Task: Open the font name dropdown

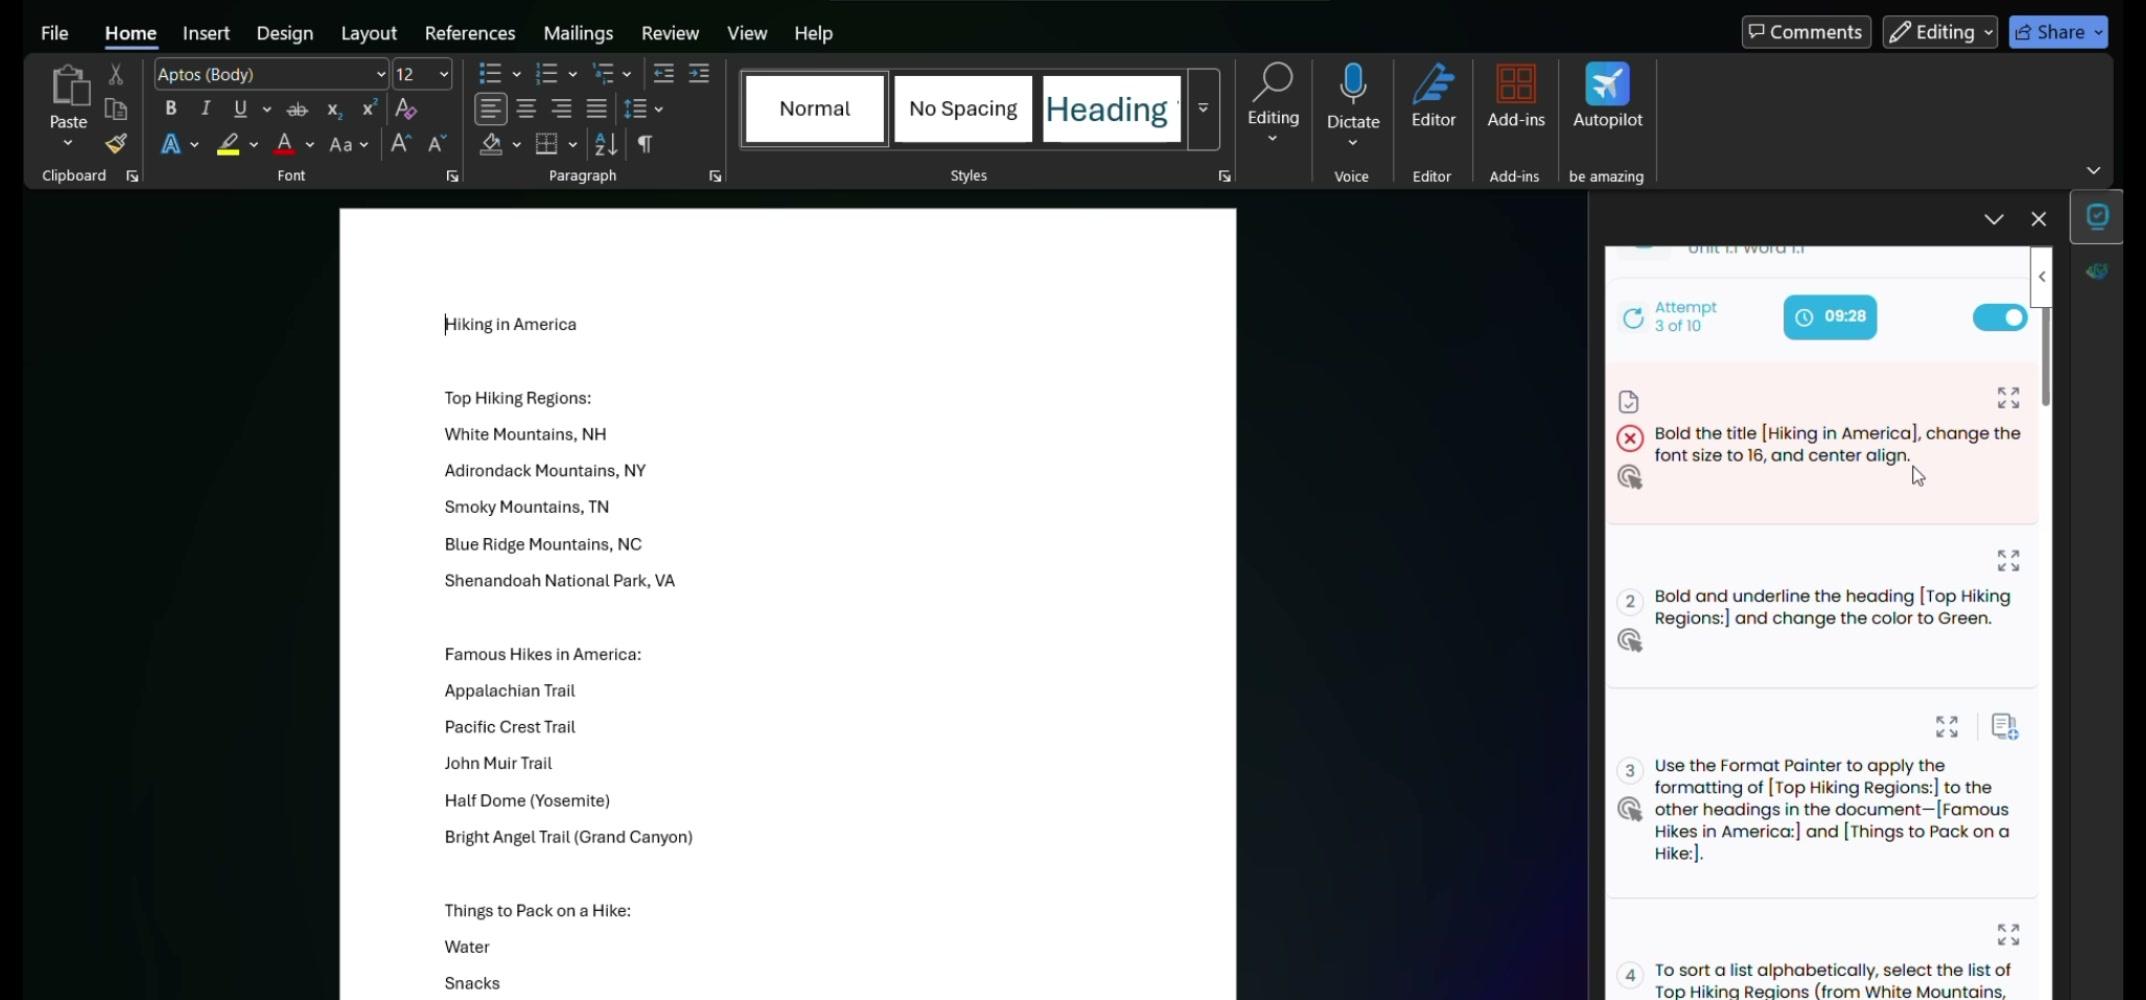Action: [x=380, y=74]
